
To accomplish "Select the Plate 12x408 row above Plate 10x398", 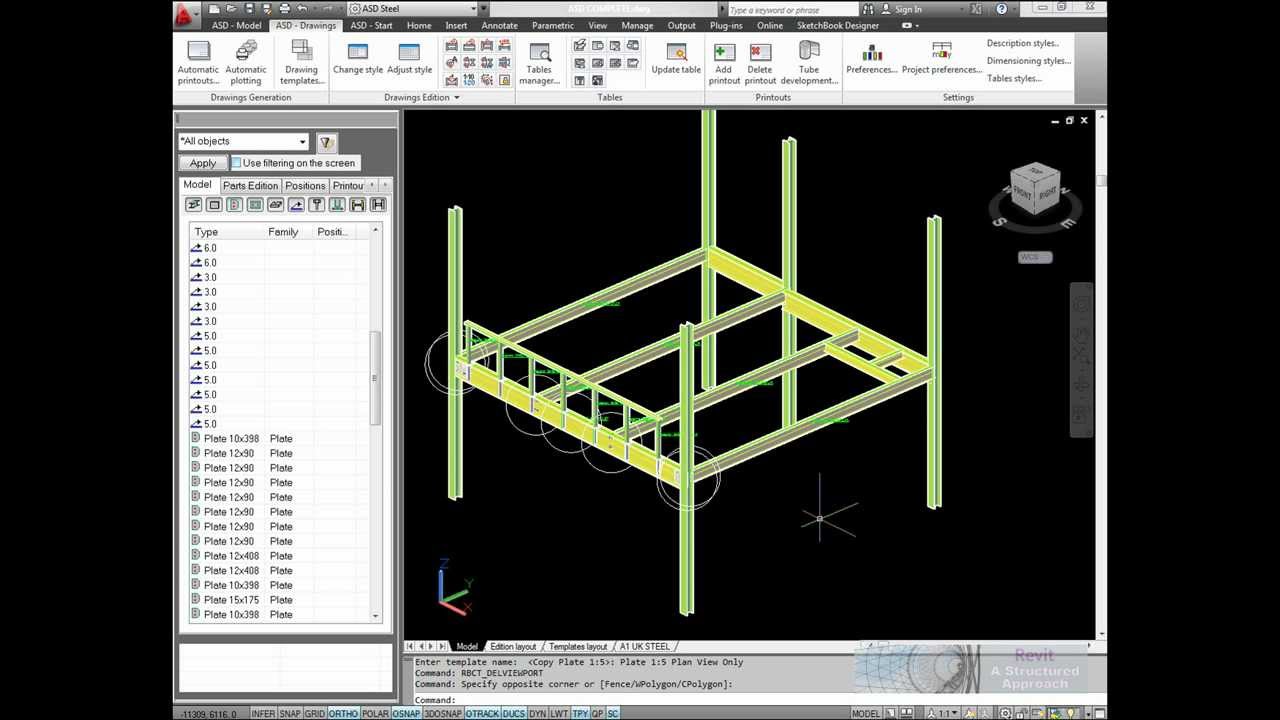I will tap(280, 571).
